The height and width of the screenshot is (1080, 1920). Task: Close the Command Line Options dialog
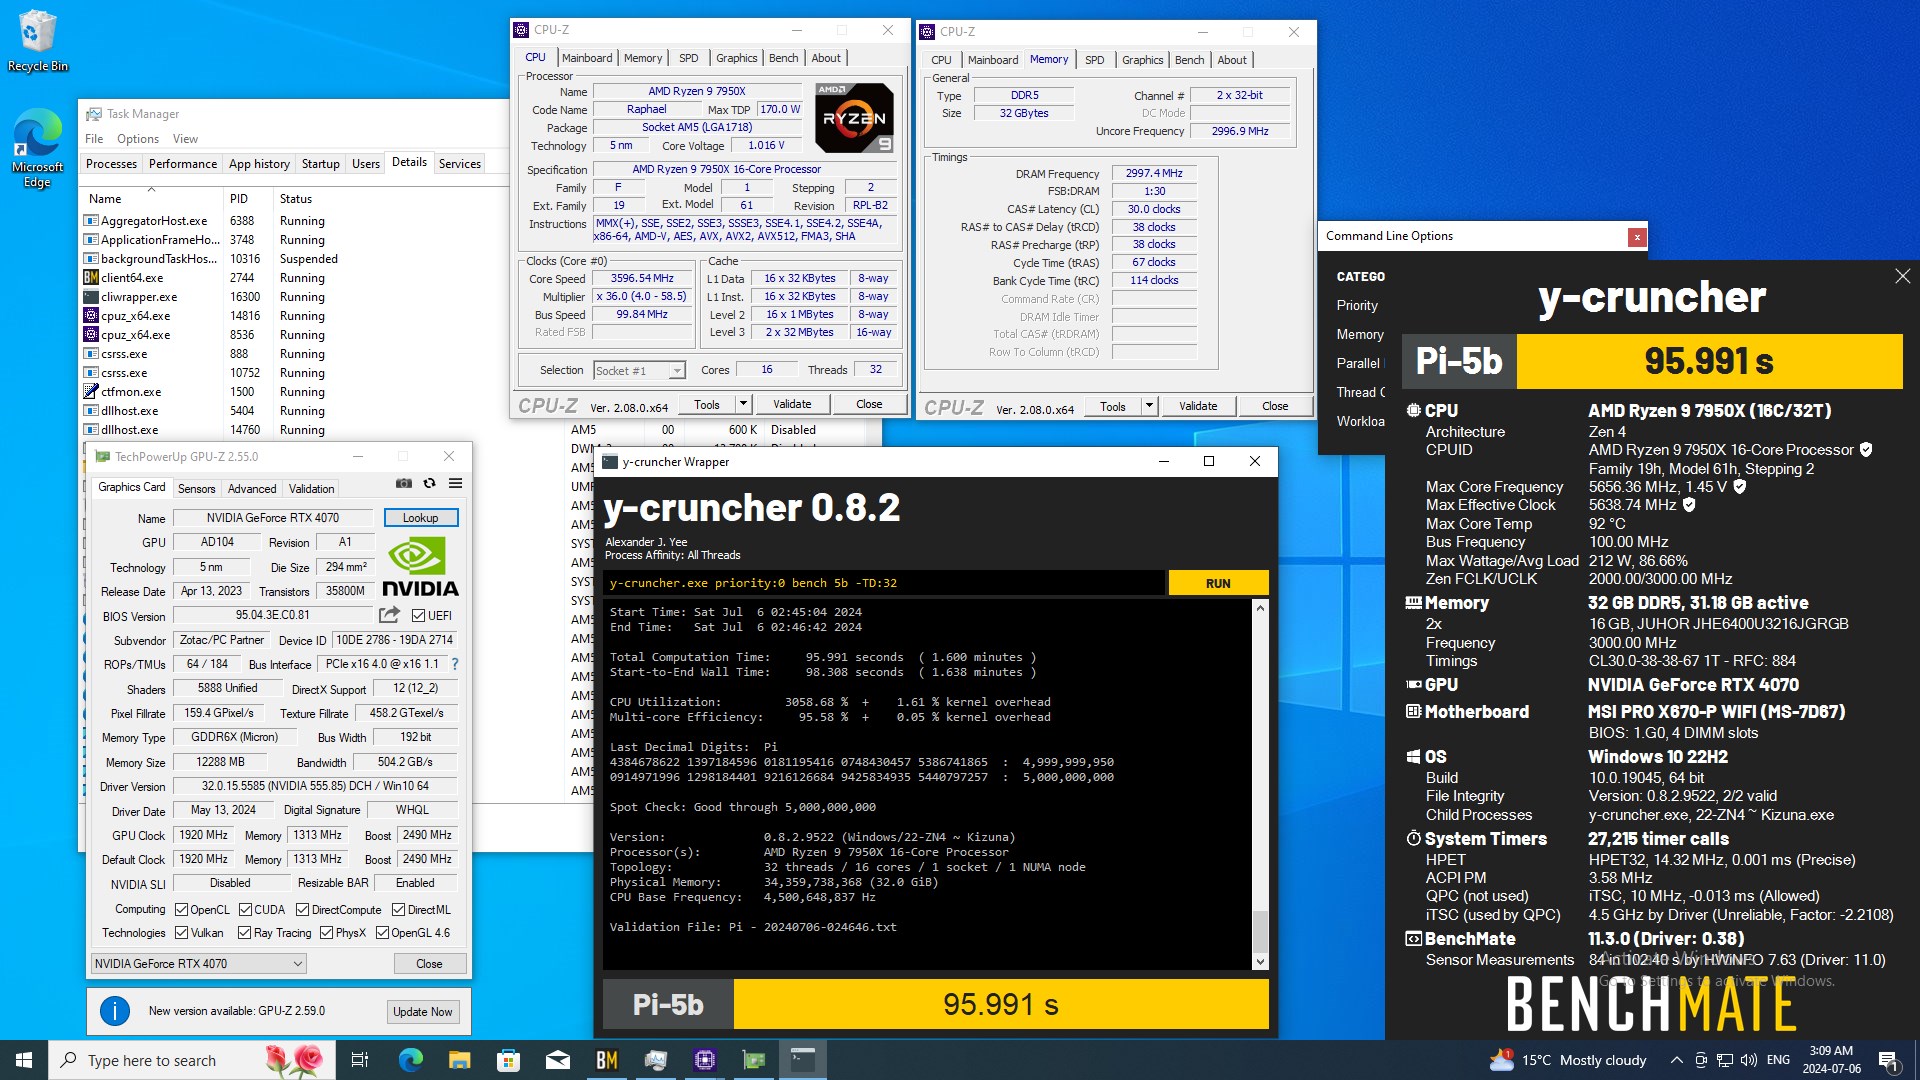coord(1636,237)
